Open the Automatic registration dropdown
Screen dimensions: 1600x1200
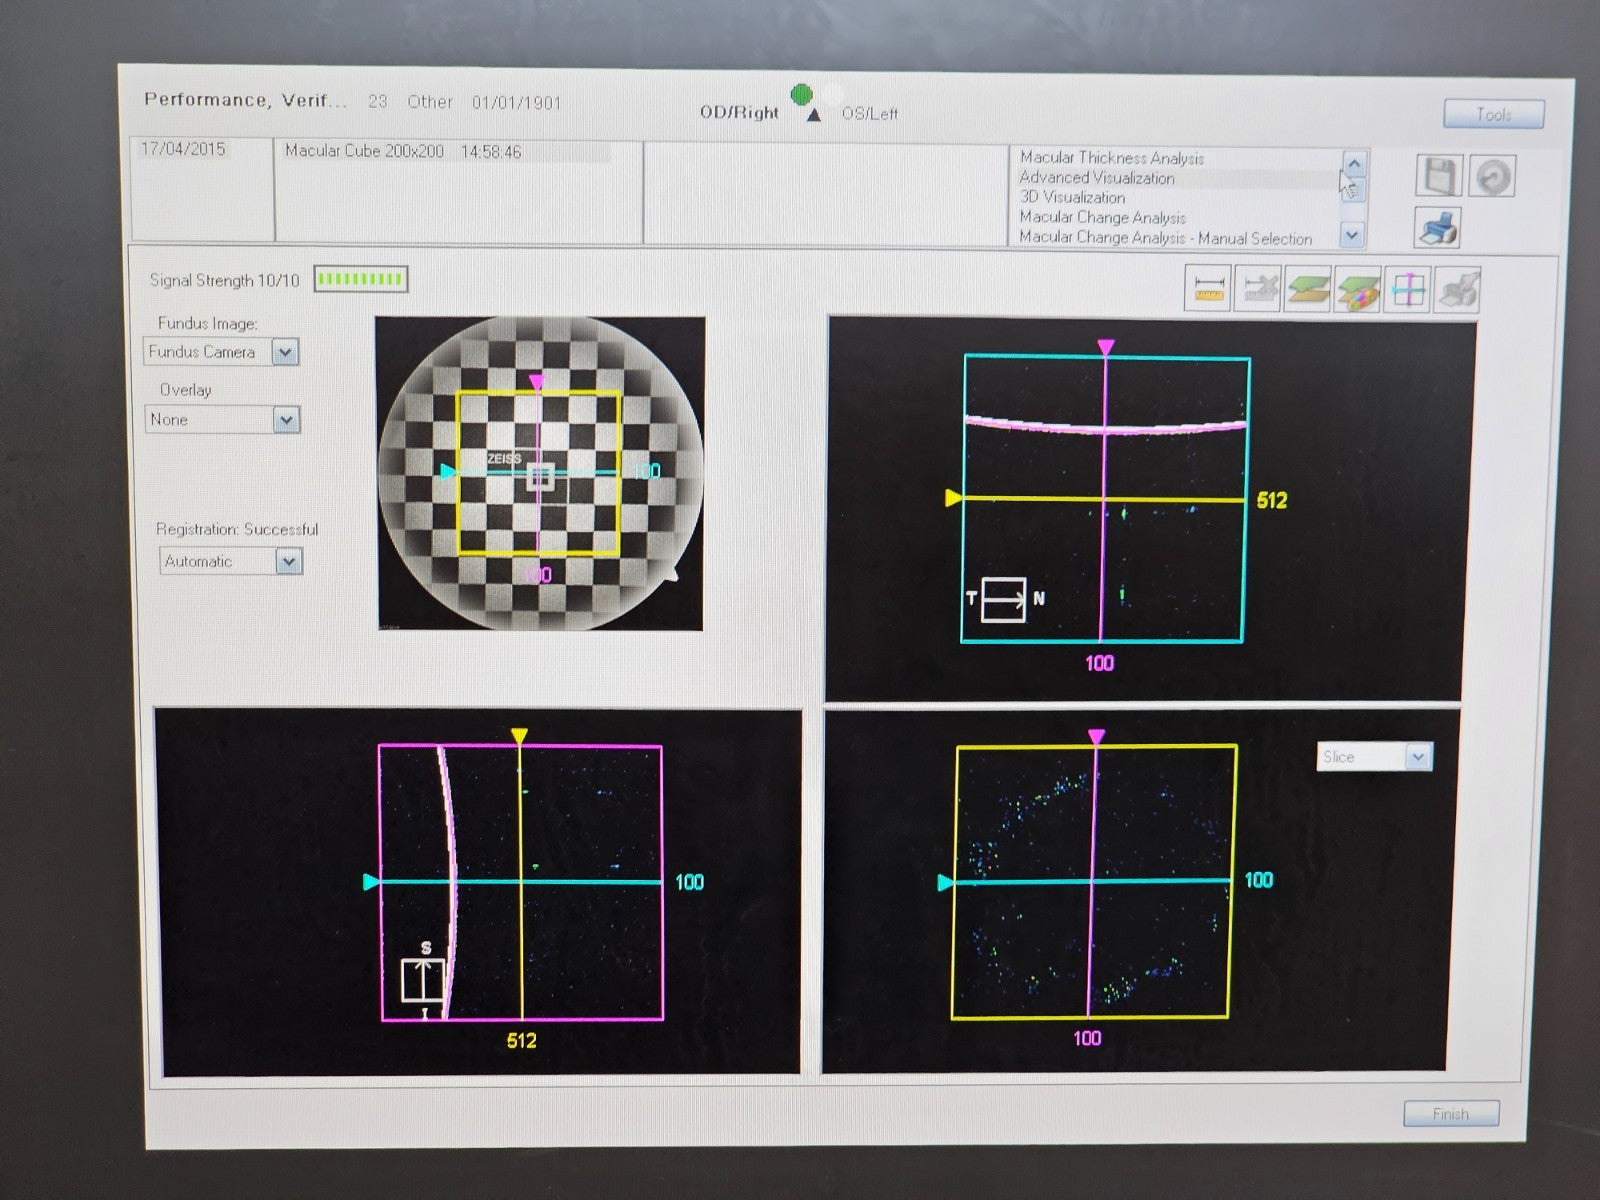288,561
